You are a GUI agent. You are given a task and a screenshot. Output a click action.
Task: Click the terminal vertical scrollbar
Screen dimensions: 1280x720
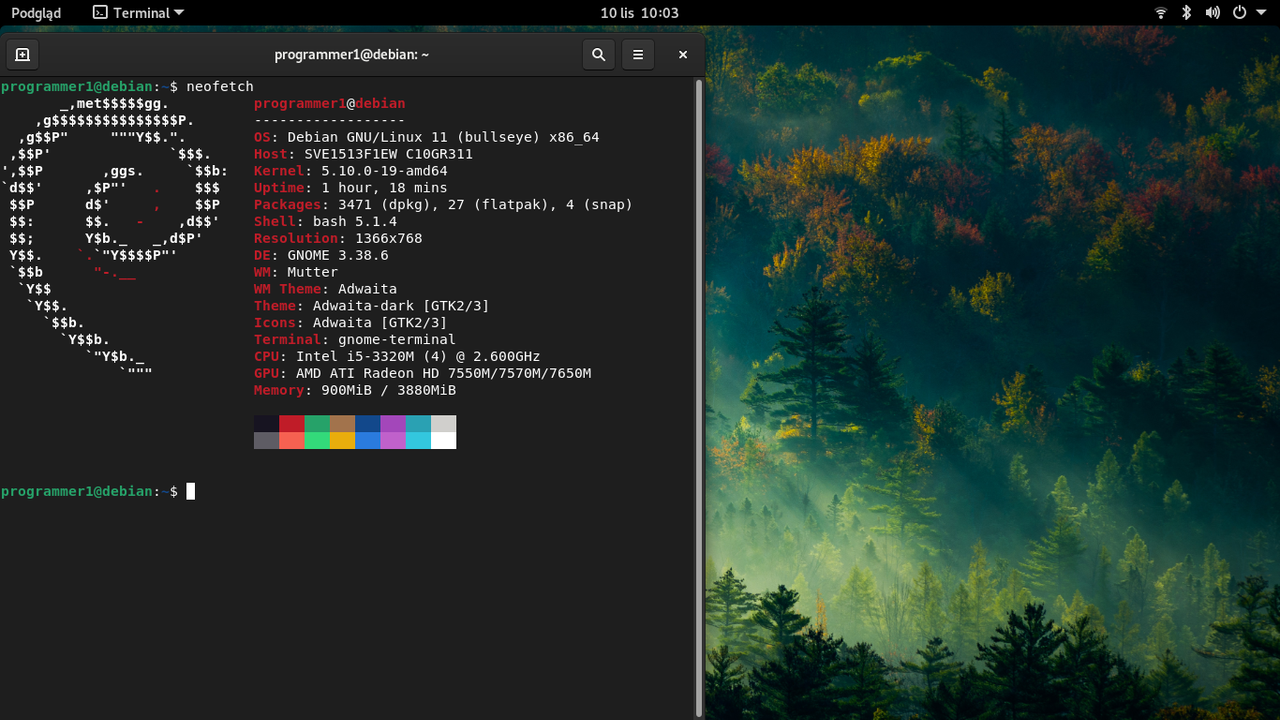(699, 397)
